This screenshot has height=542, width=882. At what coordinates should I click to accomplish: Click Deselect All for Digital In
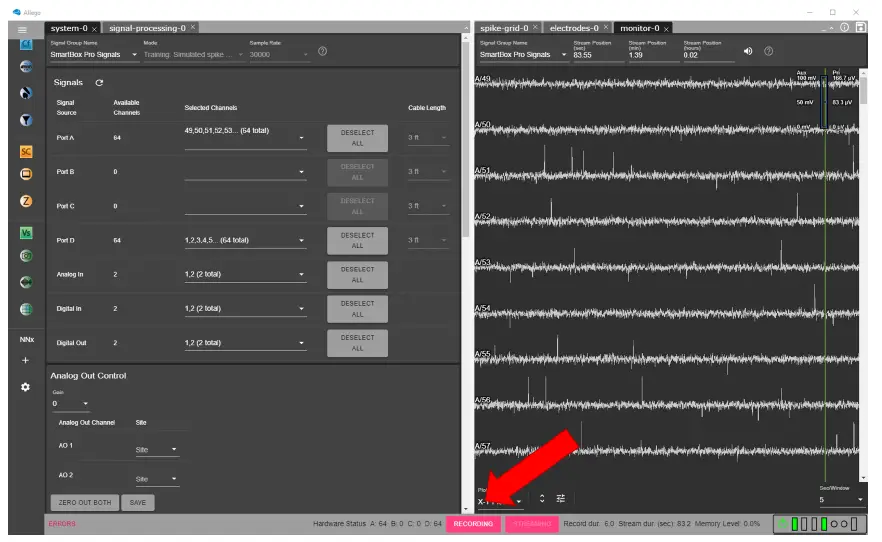point(357,309)
